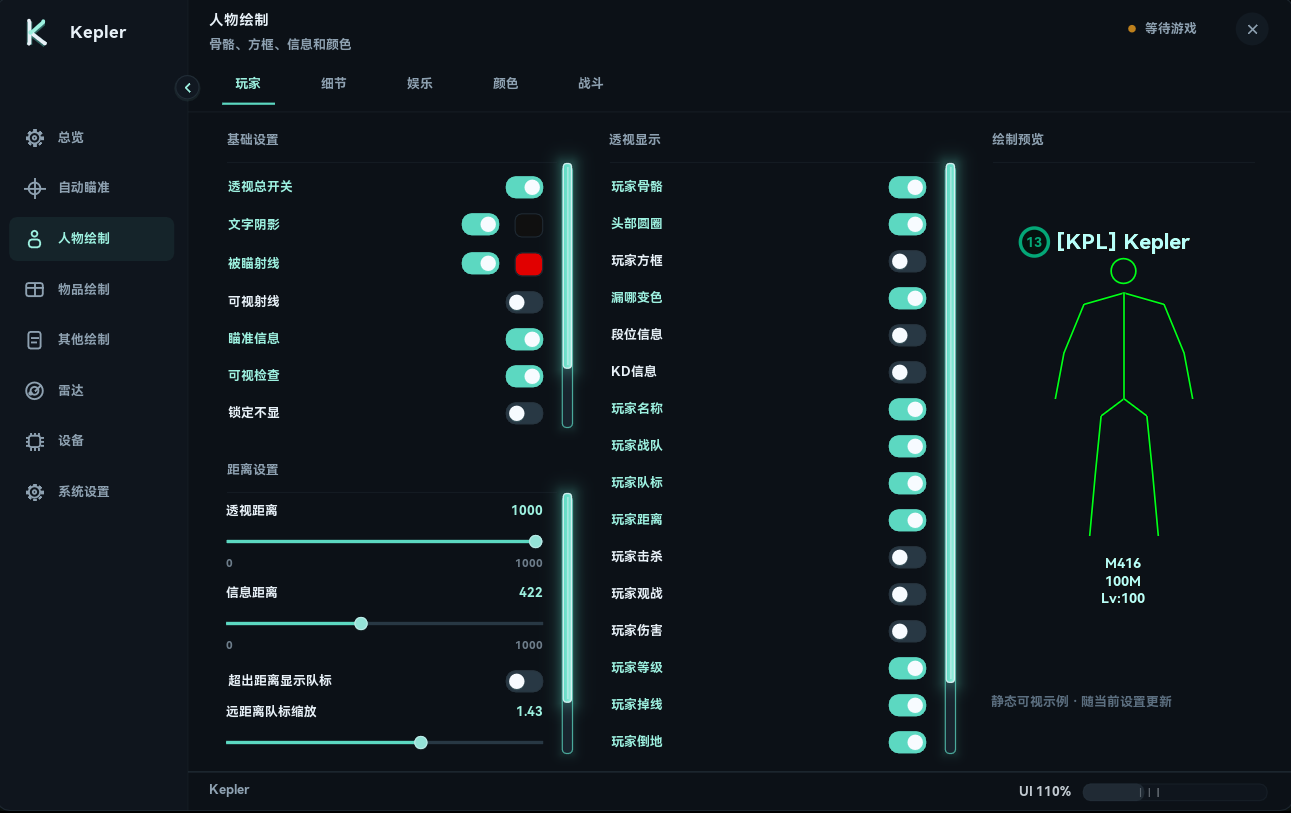Open the 物品绘制 box icon
Viewport: 1291px width, 813px height.
(x=35, y=290)
